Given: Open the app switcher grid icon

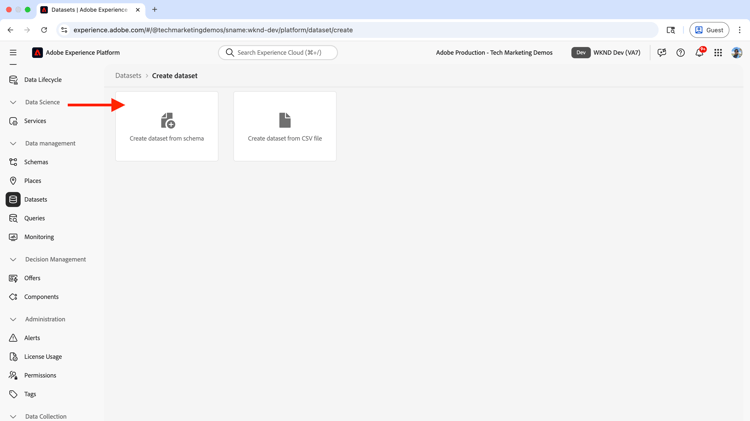Looking at the screenshot, I should tap(718, 53).
